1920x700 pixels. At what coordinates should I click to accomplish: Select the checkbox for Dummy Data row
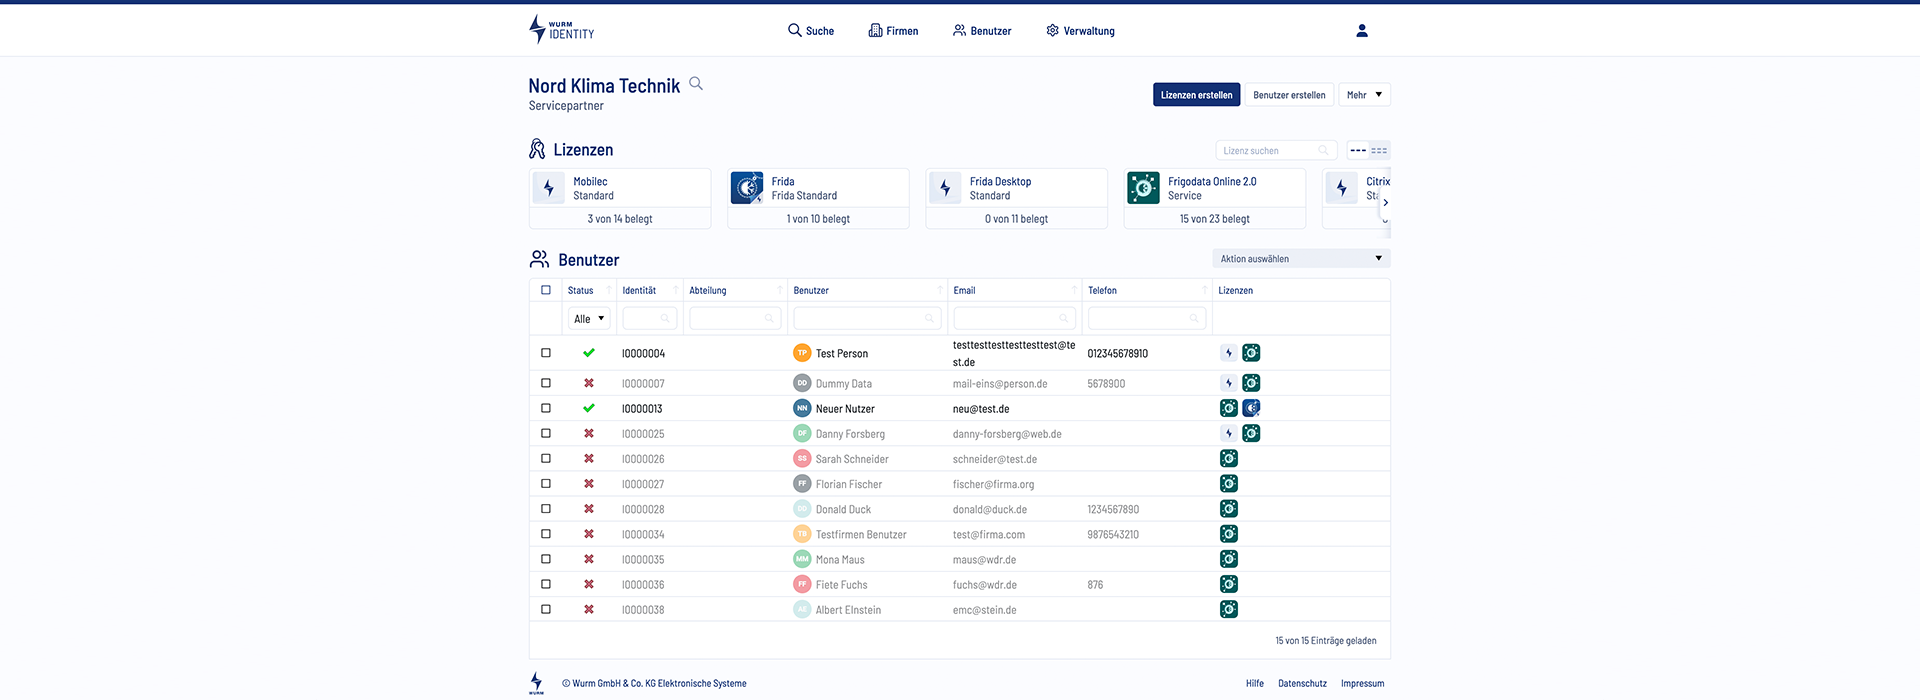coord(546,383)
